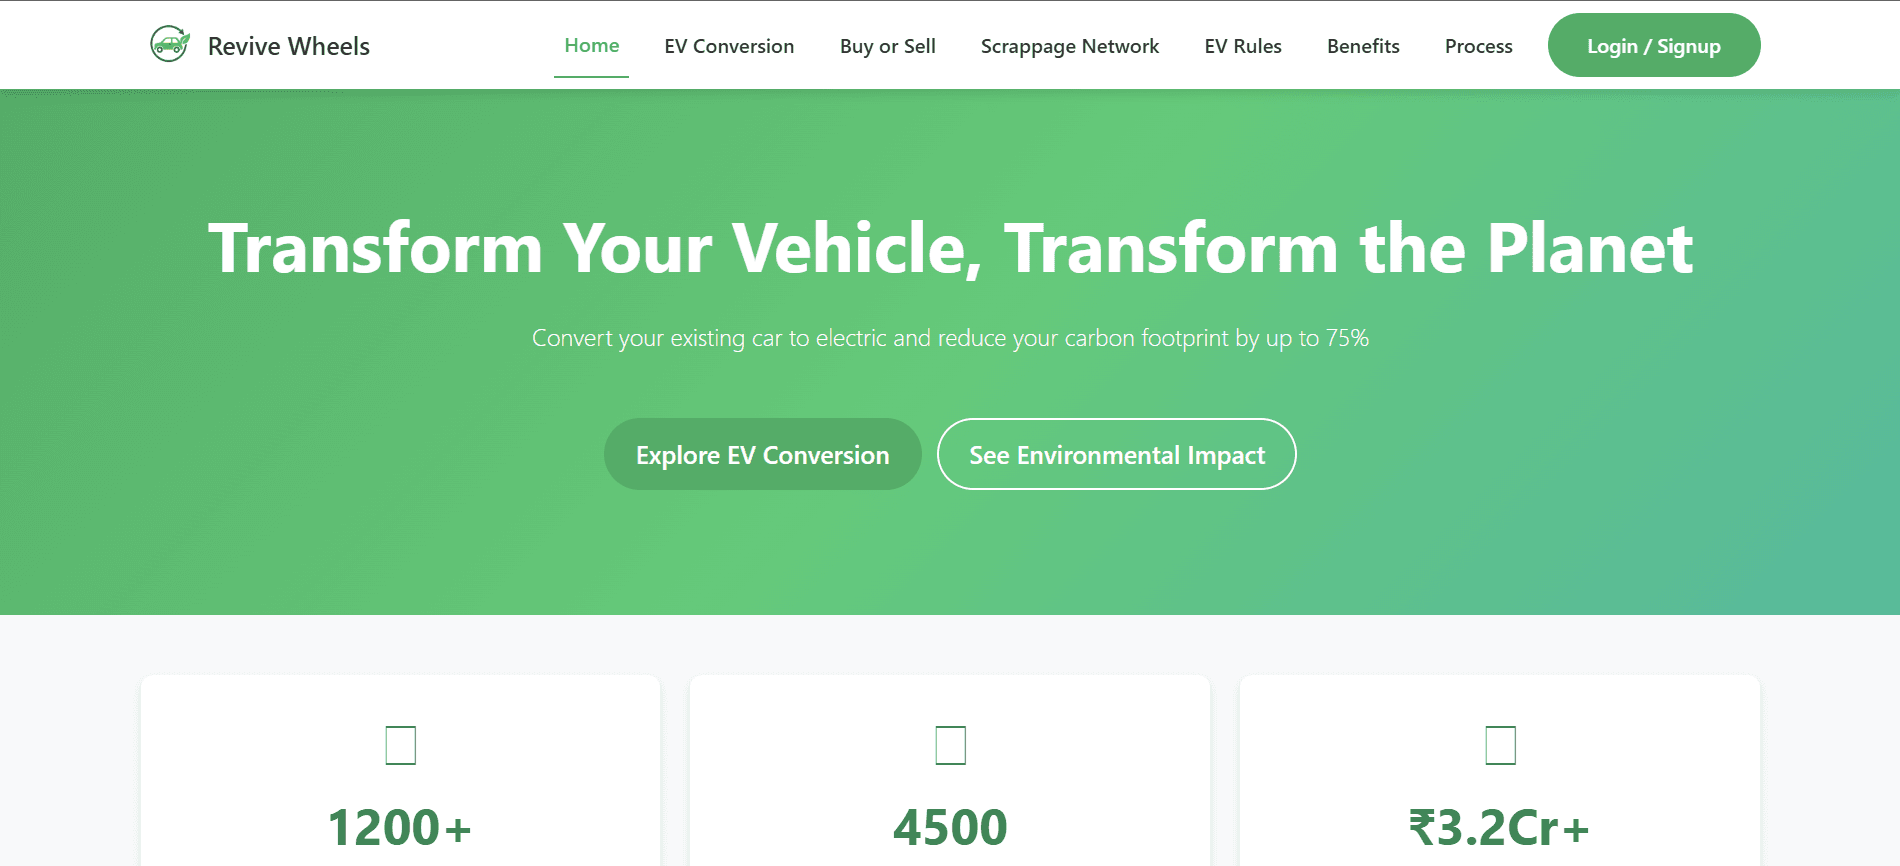Navigate to Scrappage Network
Screen dimensions: 1900x866
pyautogui.click(x=1070, y=46)
